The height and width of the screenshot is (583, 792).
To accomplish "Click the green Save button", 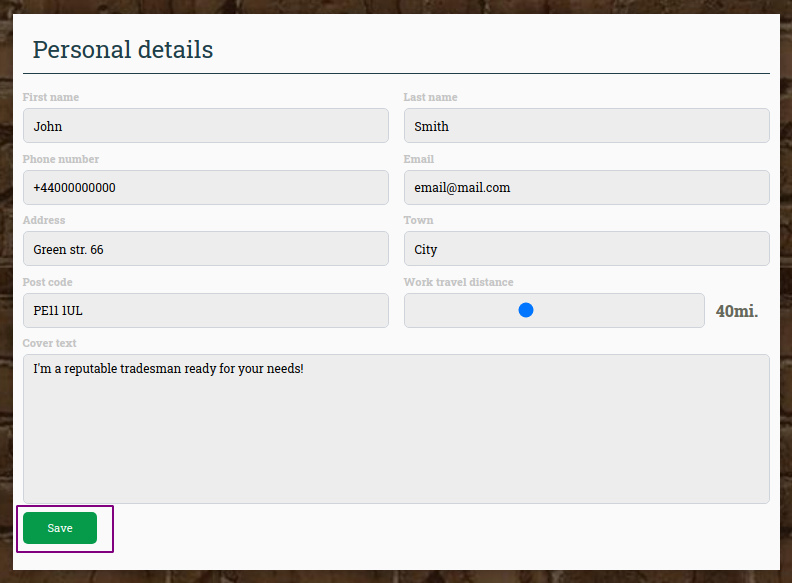I will pos(60,528).
